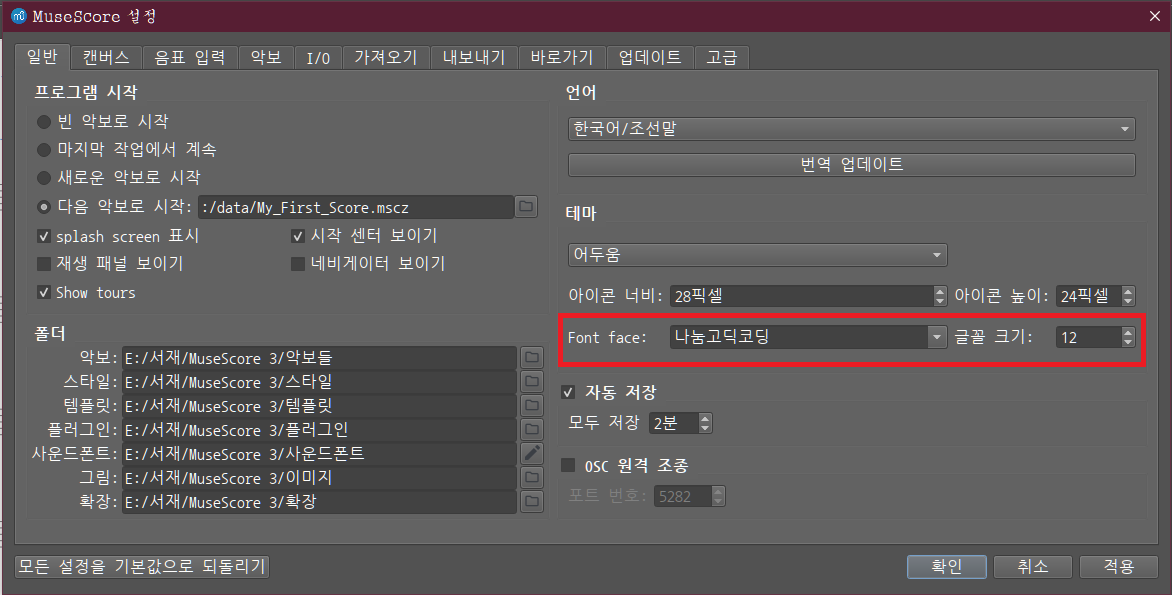Click the 확장 folder path field

point(319,501)
